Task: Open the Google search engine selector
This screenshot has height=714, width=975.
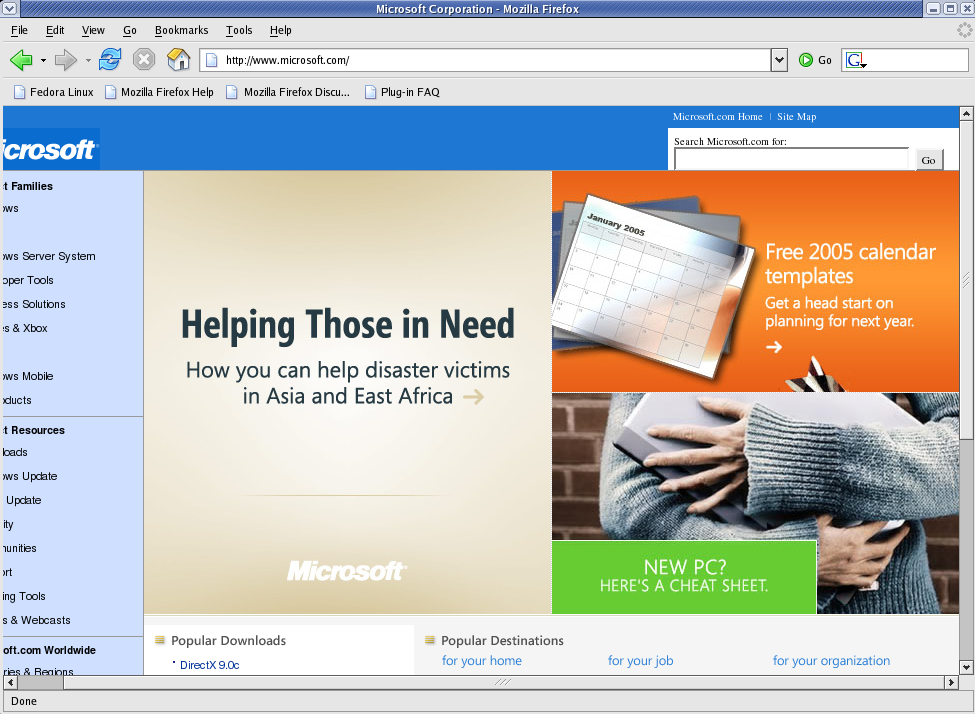Action: point(856,60)
